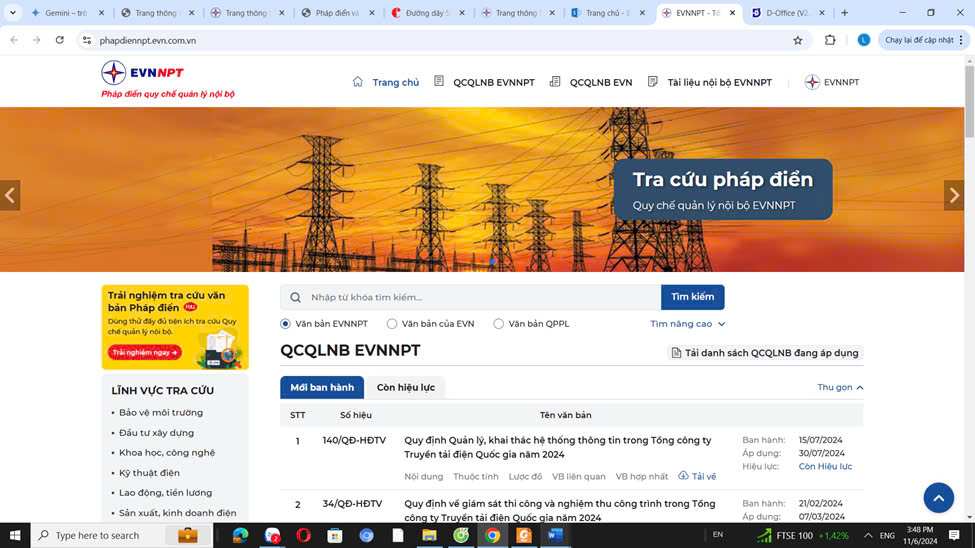Image resolution: width=975 pixels, height=548 pixels.
Task: Click Lược đồ under document 140/QĐ-HĐTV
Action: 525,476
